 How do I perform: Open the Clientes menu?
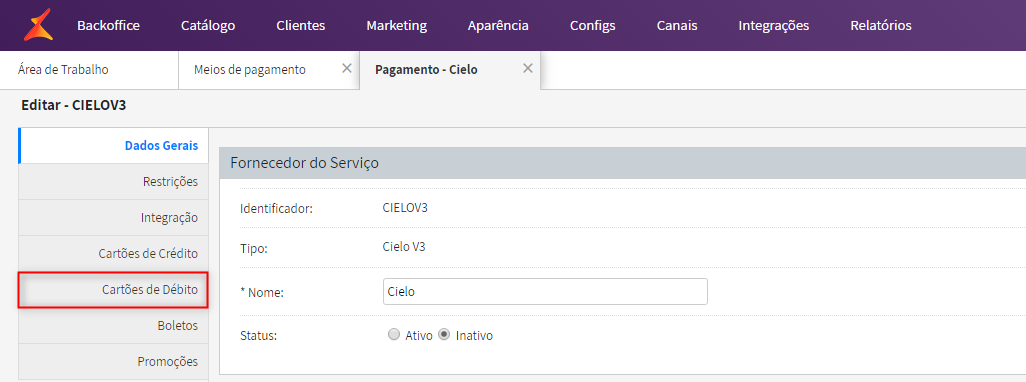pyautogui.click(x=301, y=26)
